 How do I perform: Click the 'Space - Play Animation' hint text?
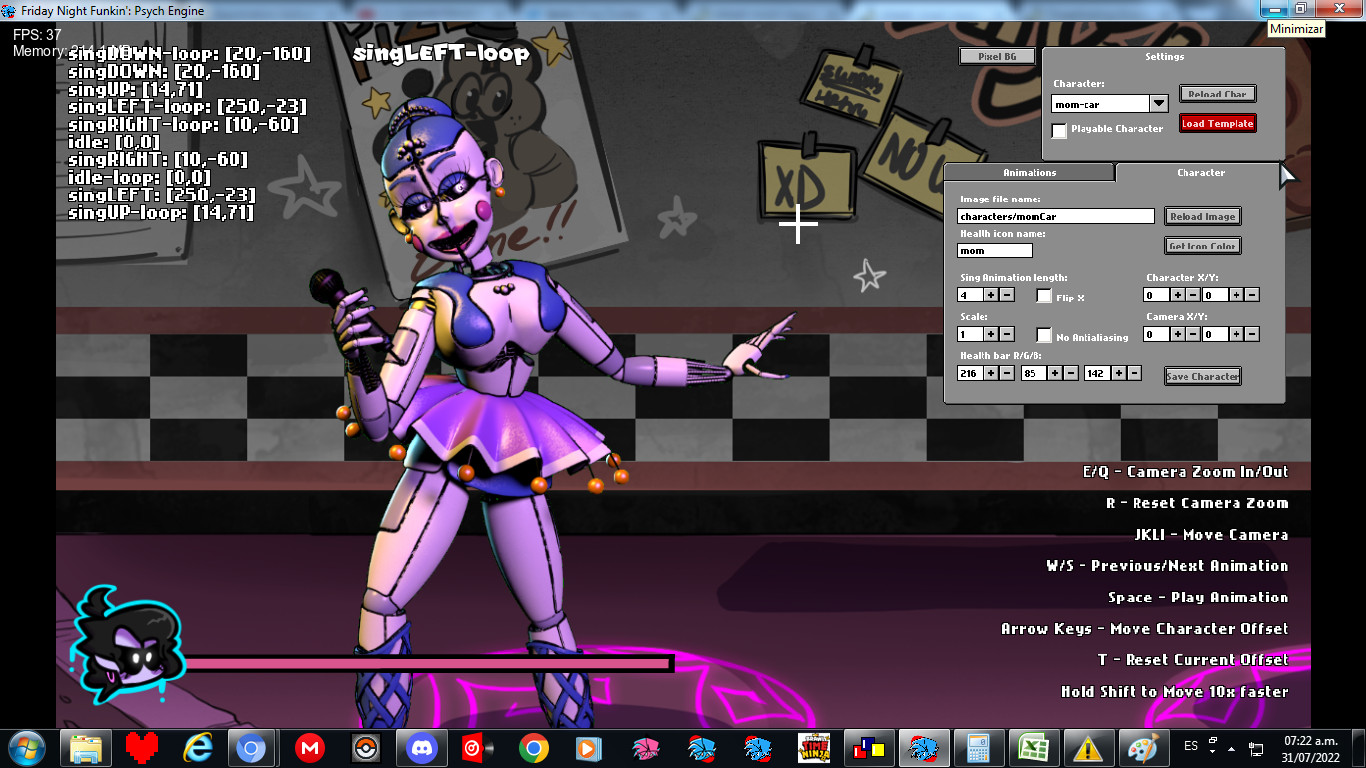1198,597
